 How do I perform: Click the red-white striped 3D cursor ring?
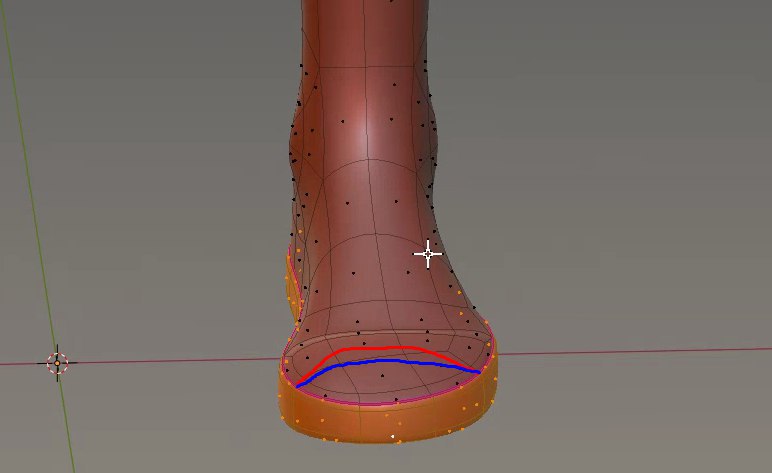57,363
